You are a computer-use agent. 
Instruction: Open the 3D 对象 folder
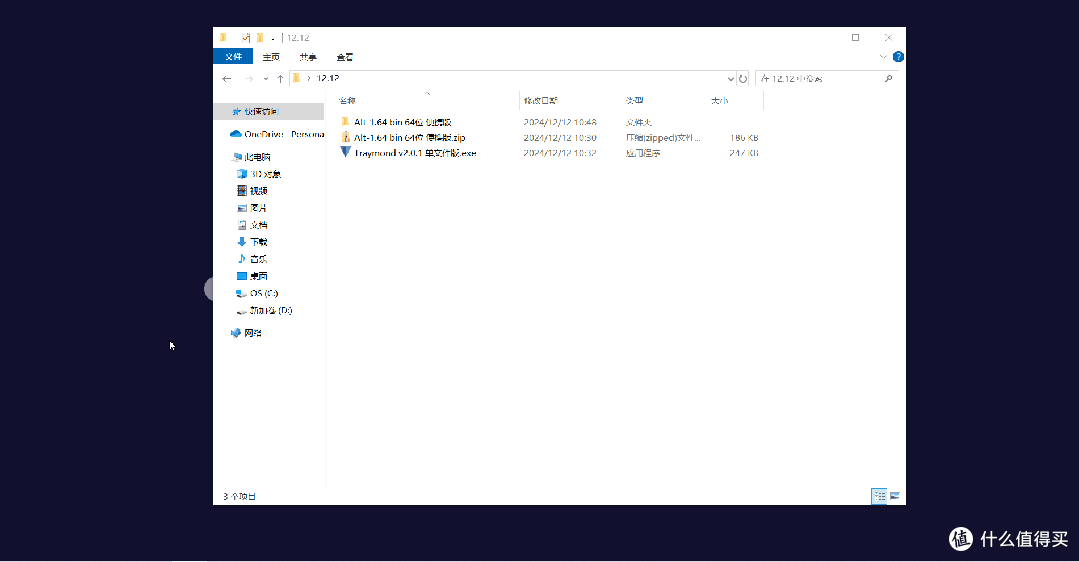(x=259, y=174)
